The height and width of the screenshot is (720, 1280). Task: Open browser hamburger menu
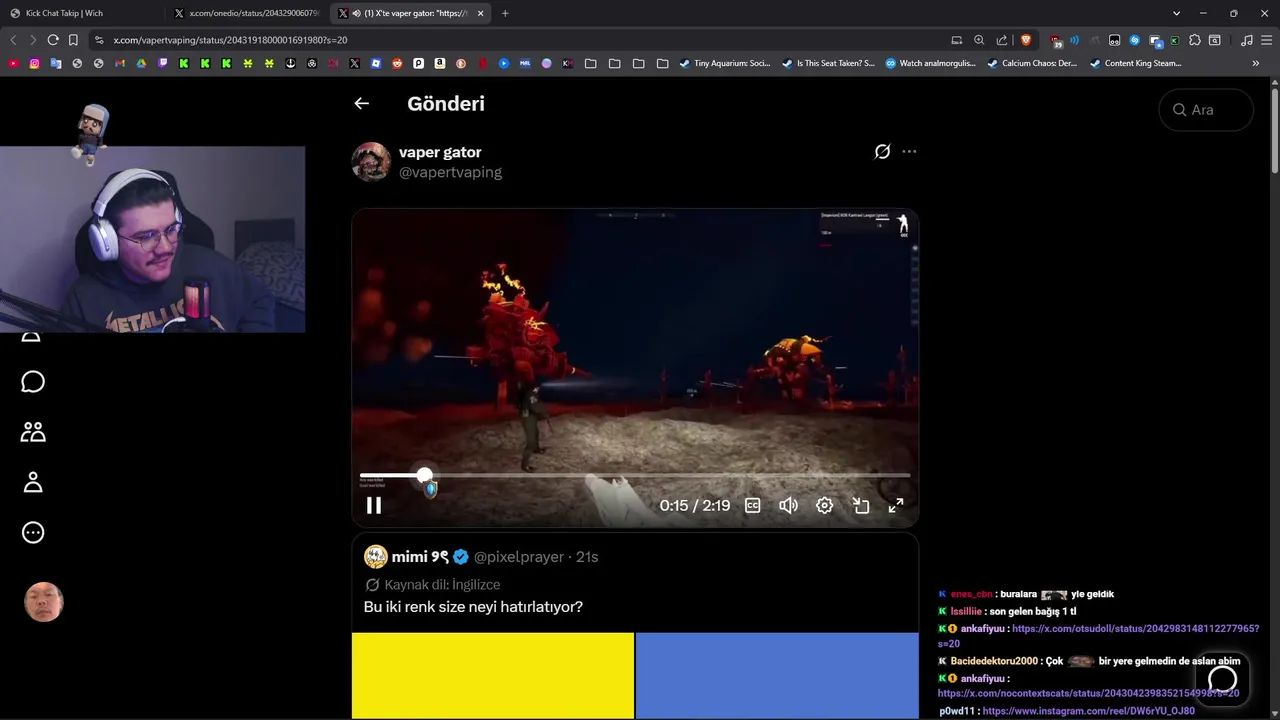[1266, 40]
